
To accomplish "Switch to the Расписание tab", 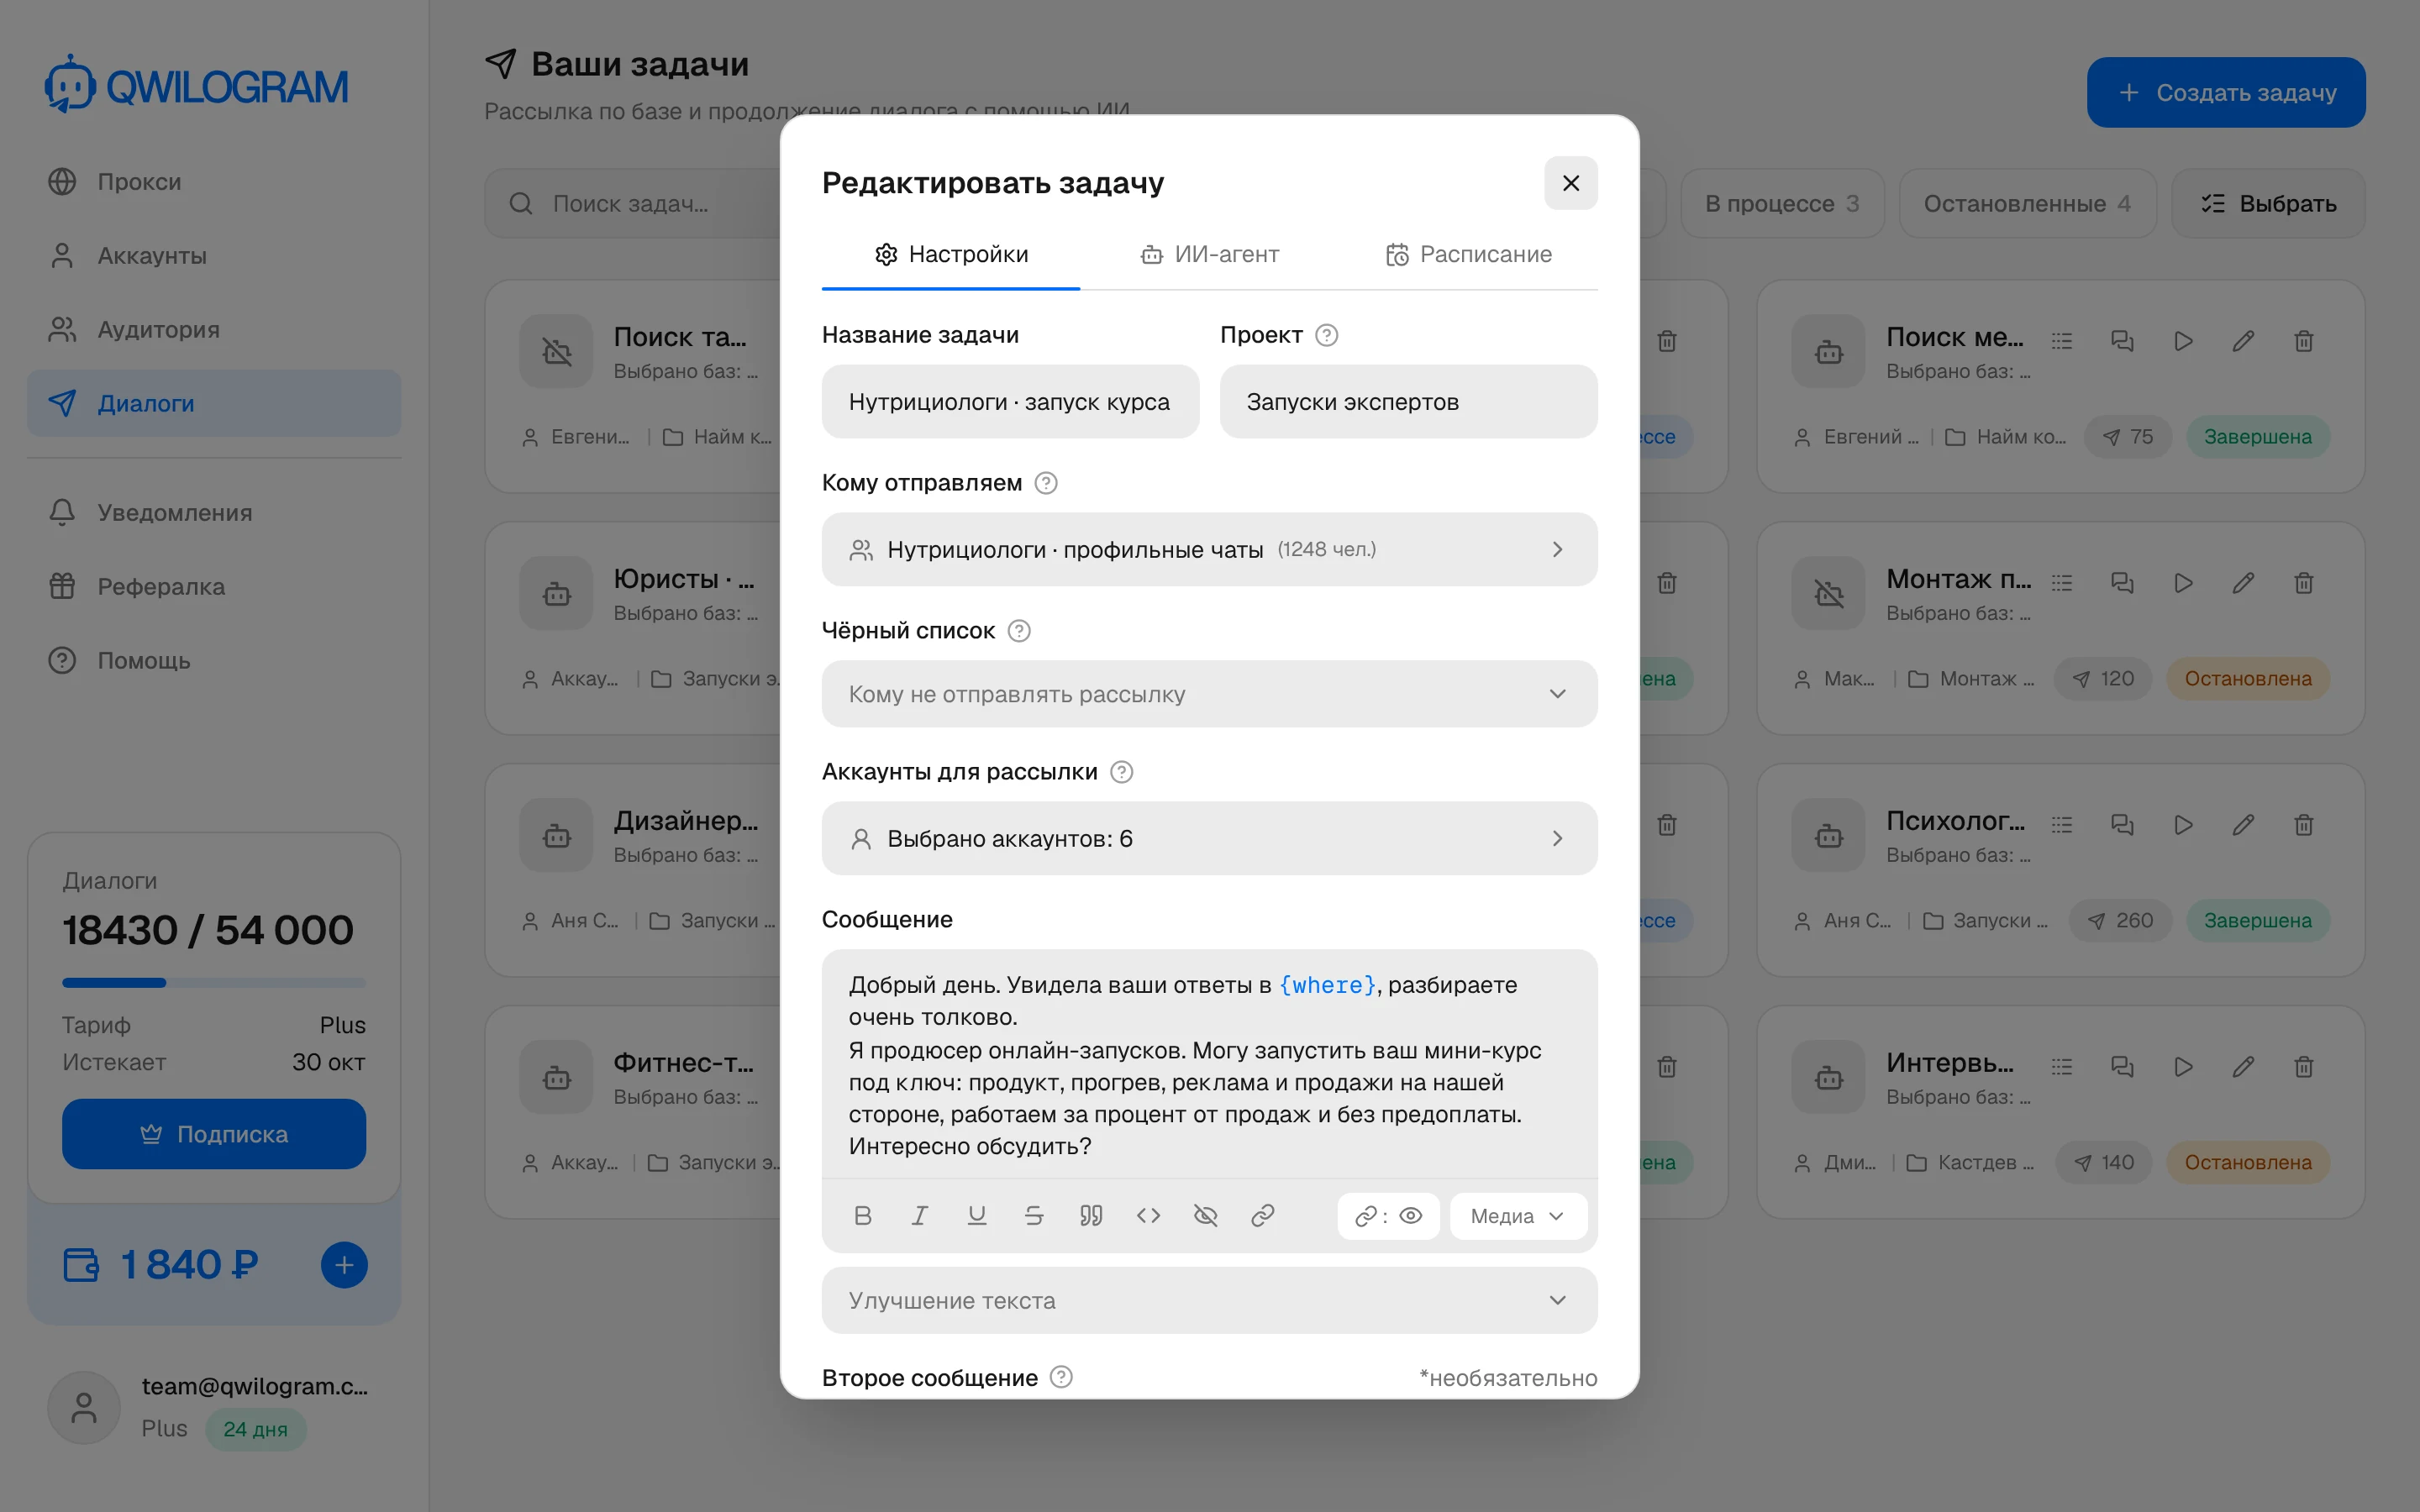I will tap(1468, 254).
